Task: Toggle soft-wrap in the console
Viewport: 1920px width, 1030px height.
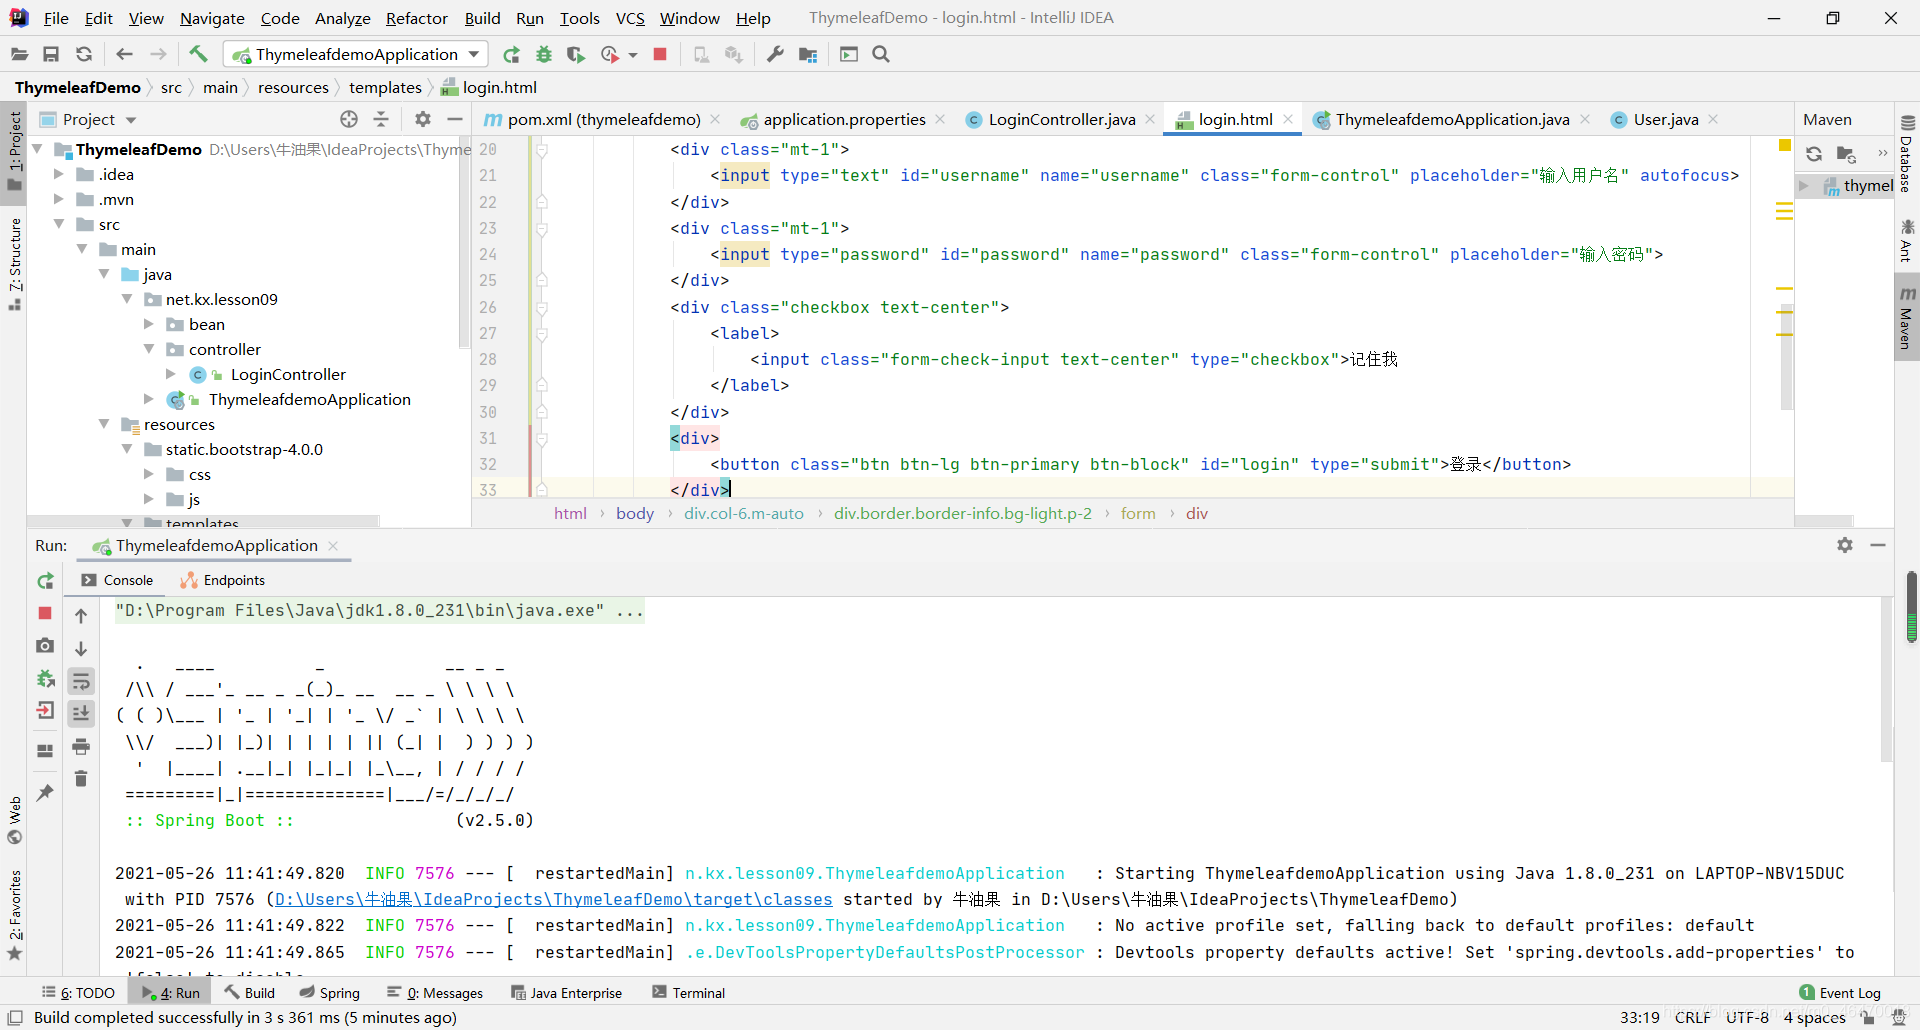Action: [81, 681]
